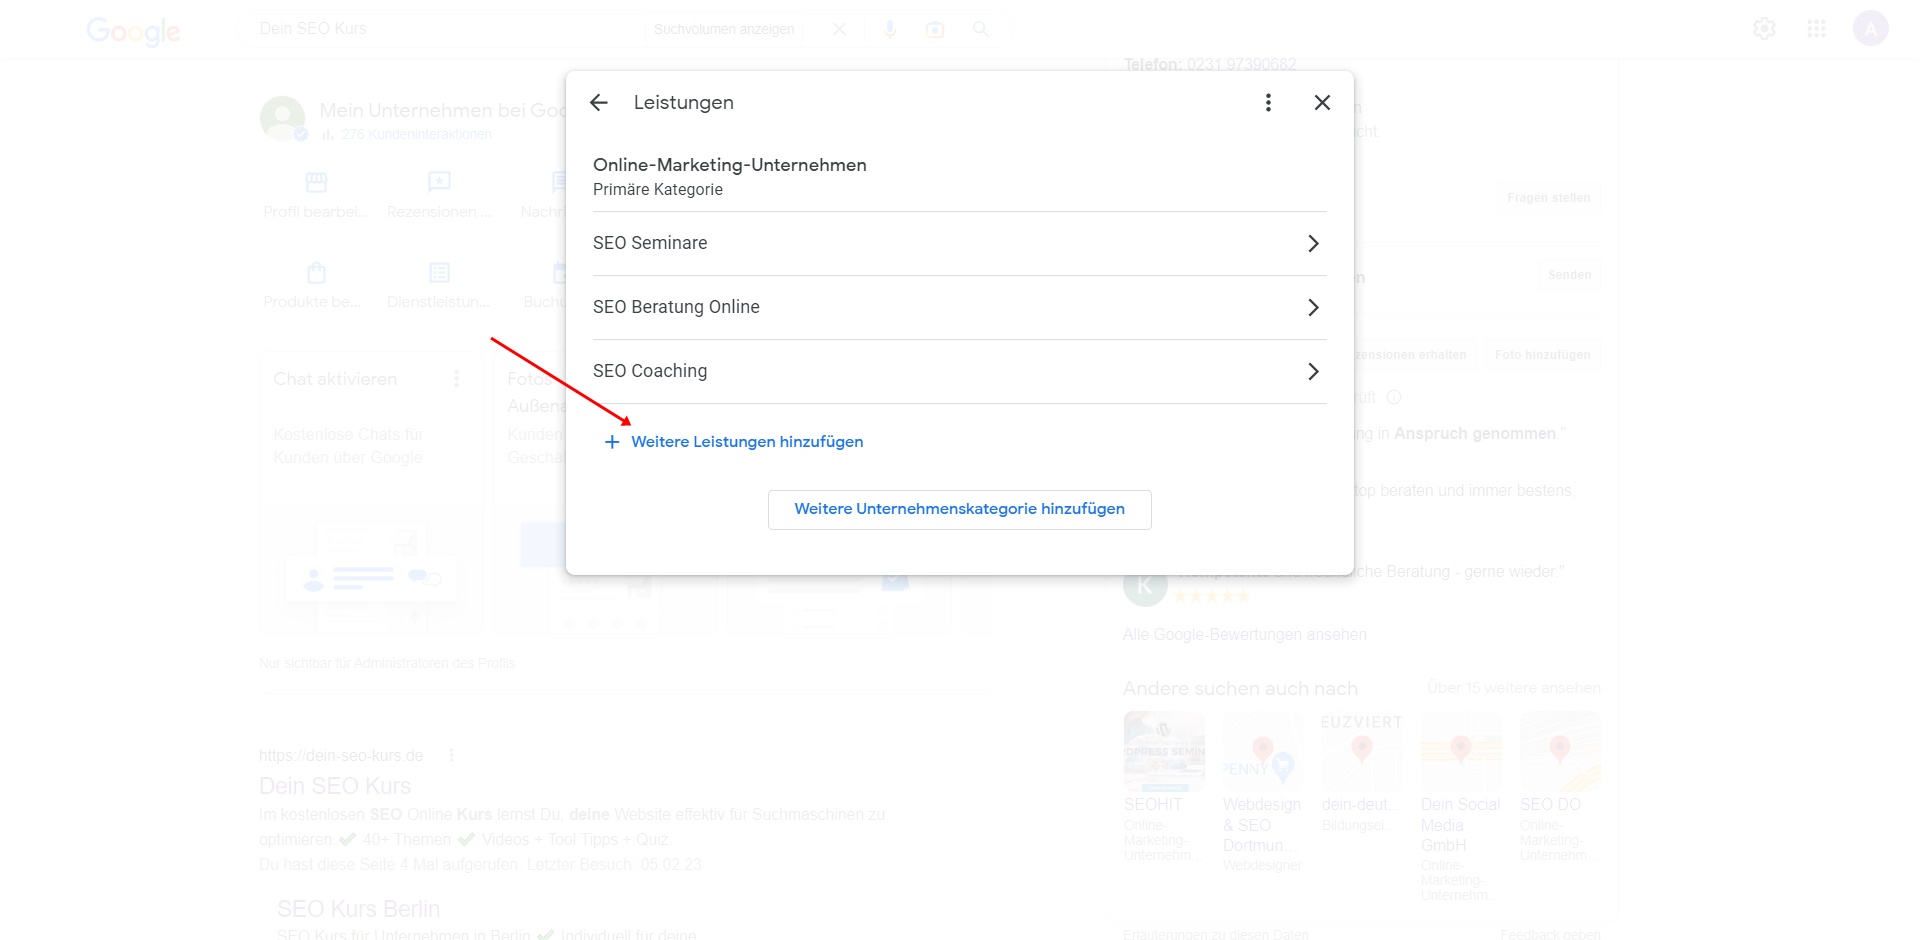The height and width of the screenshot is (940, 1920).
Task: Expand the SEO Coaching chevron
Action: click(x=1313, y=372)
